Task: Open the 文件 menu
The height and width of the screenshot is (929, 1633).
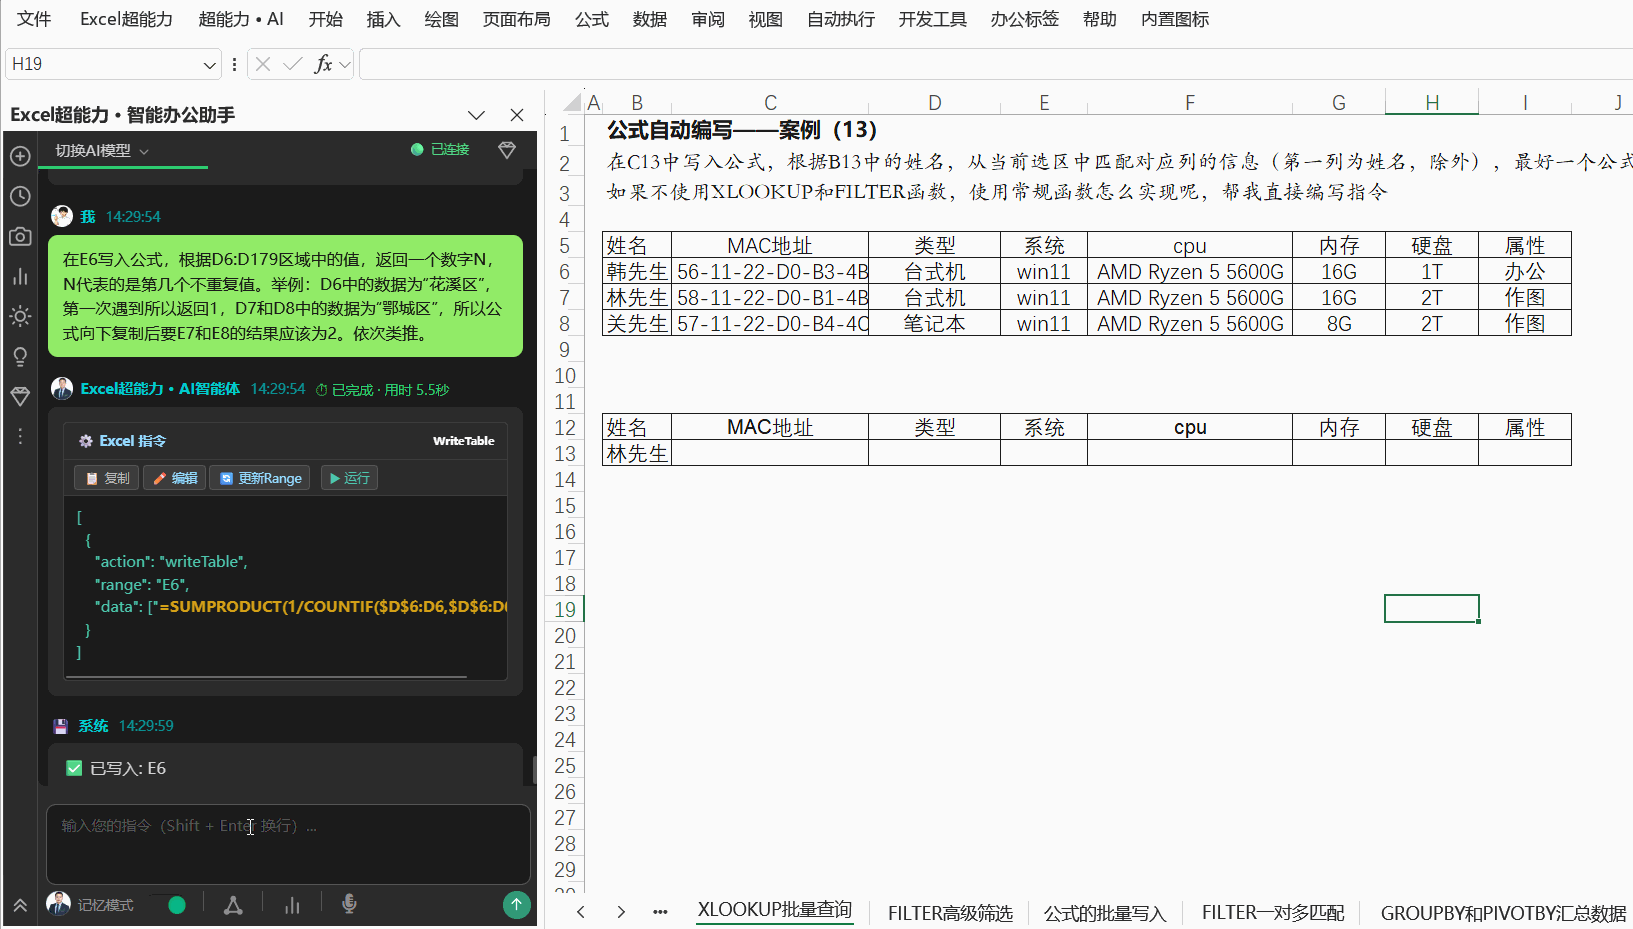Action: click(34, 19)
